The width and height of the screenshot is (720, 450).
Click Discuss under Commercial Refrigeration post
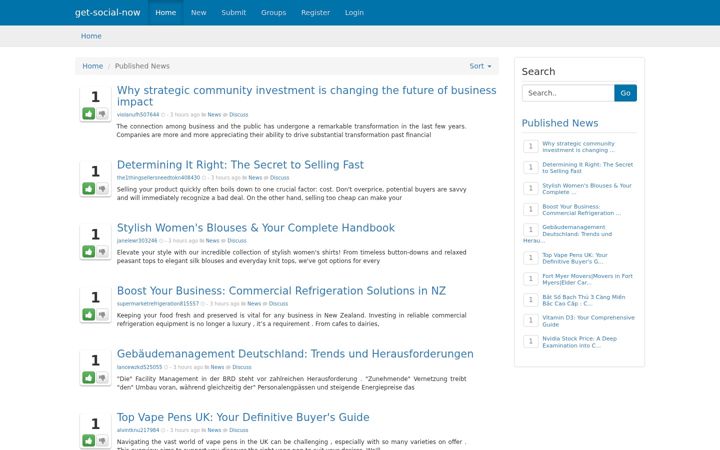pos(278,304)
